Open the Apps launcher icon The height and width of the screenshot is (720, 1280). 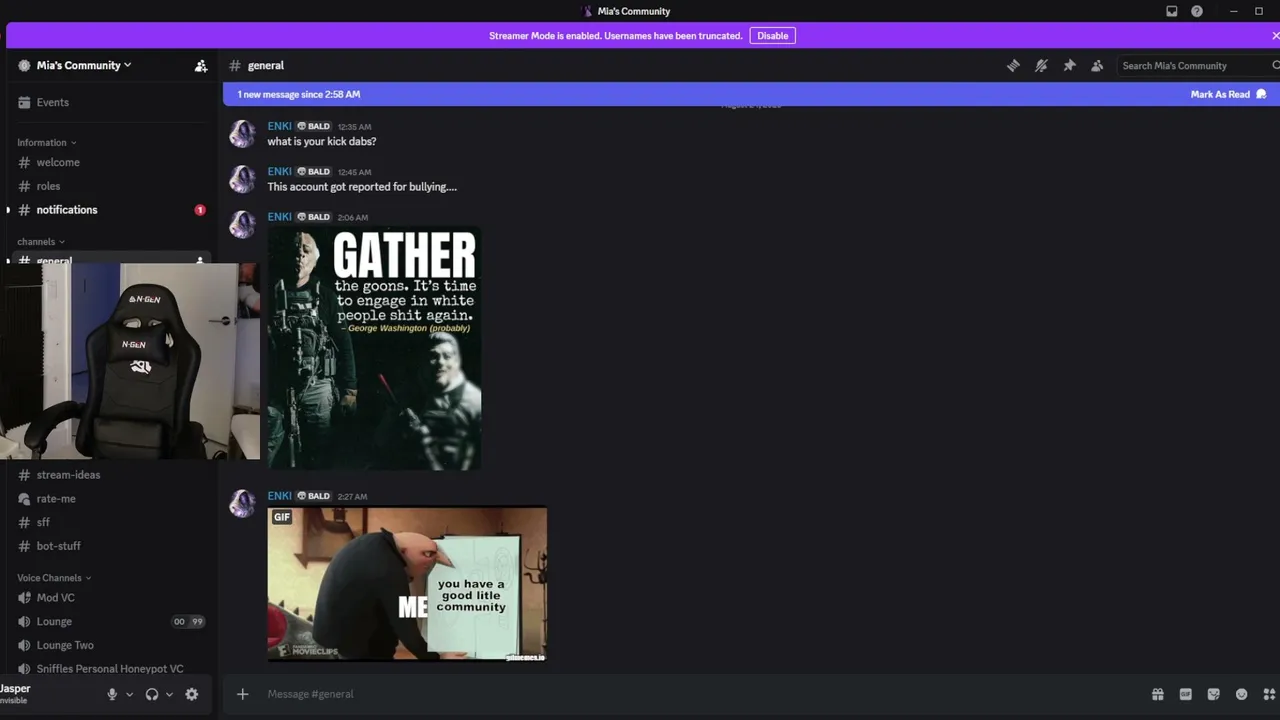click(x=1269, y=694)
